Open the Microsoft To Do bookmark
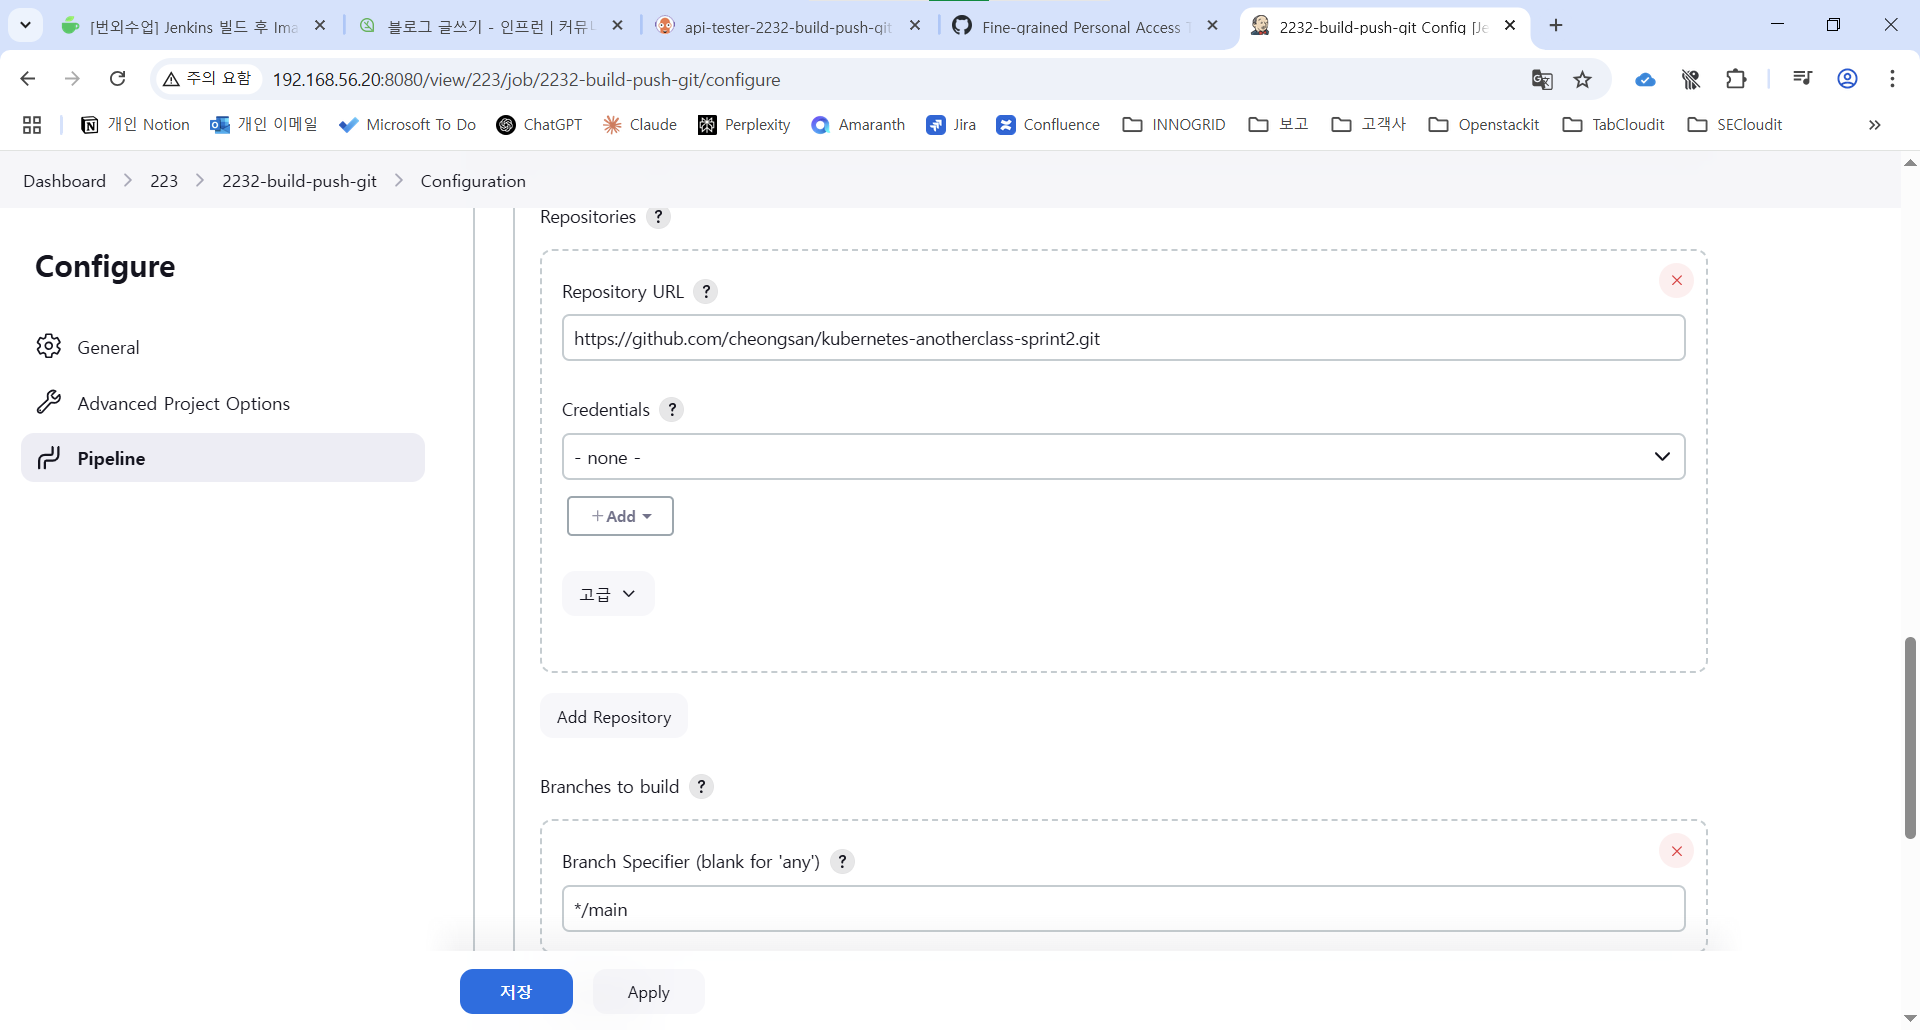 (x=408, y=125)
